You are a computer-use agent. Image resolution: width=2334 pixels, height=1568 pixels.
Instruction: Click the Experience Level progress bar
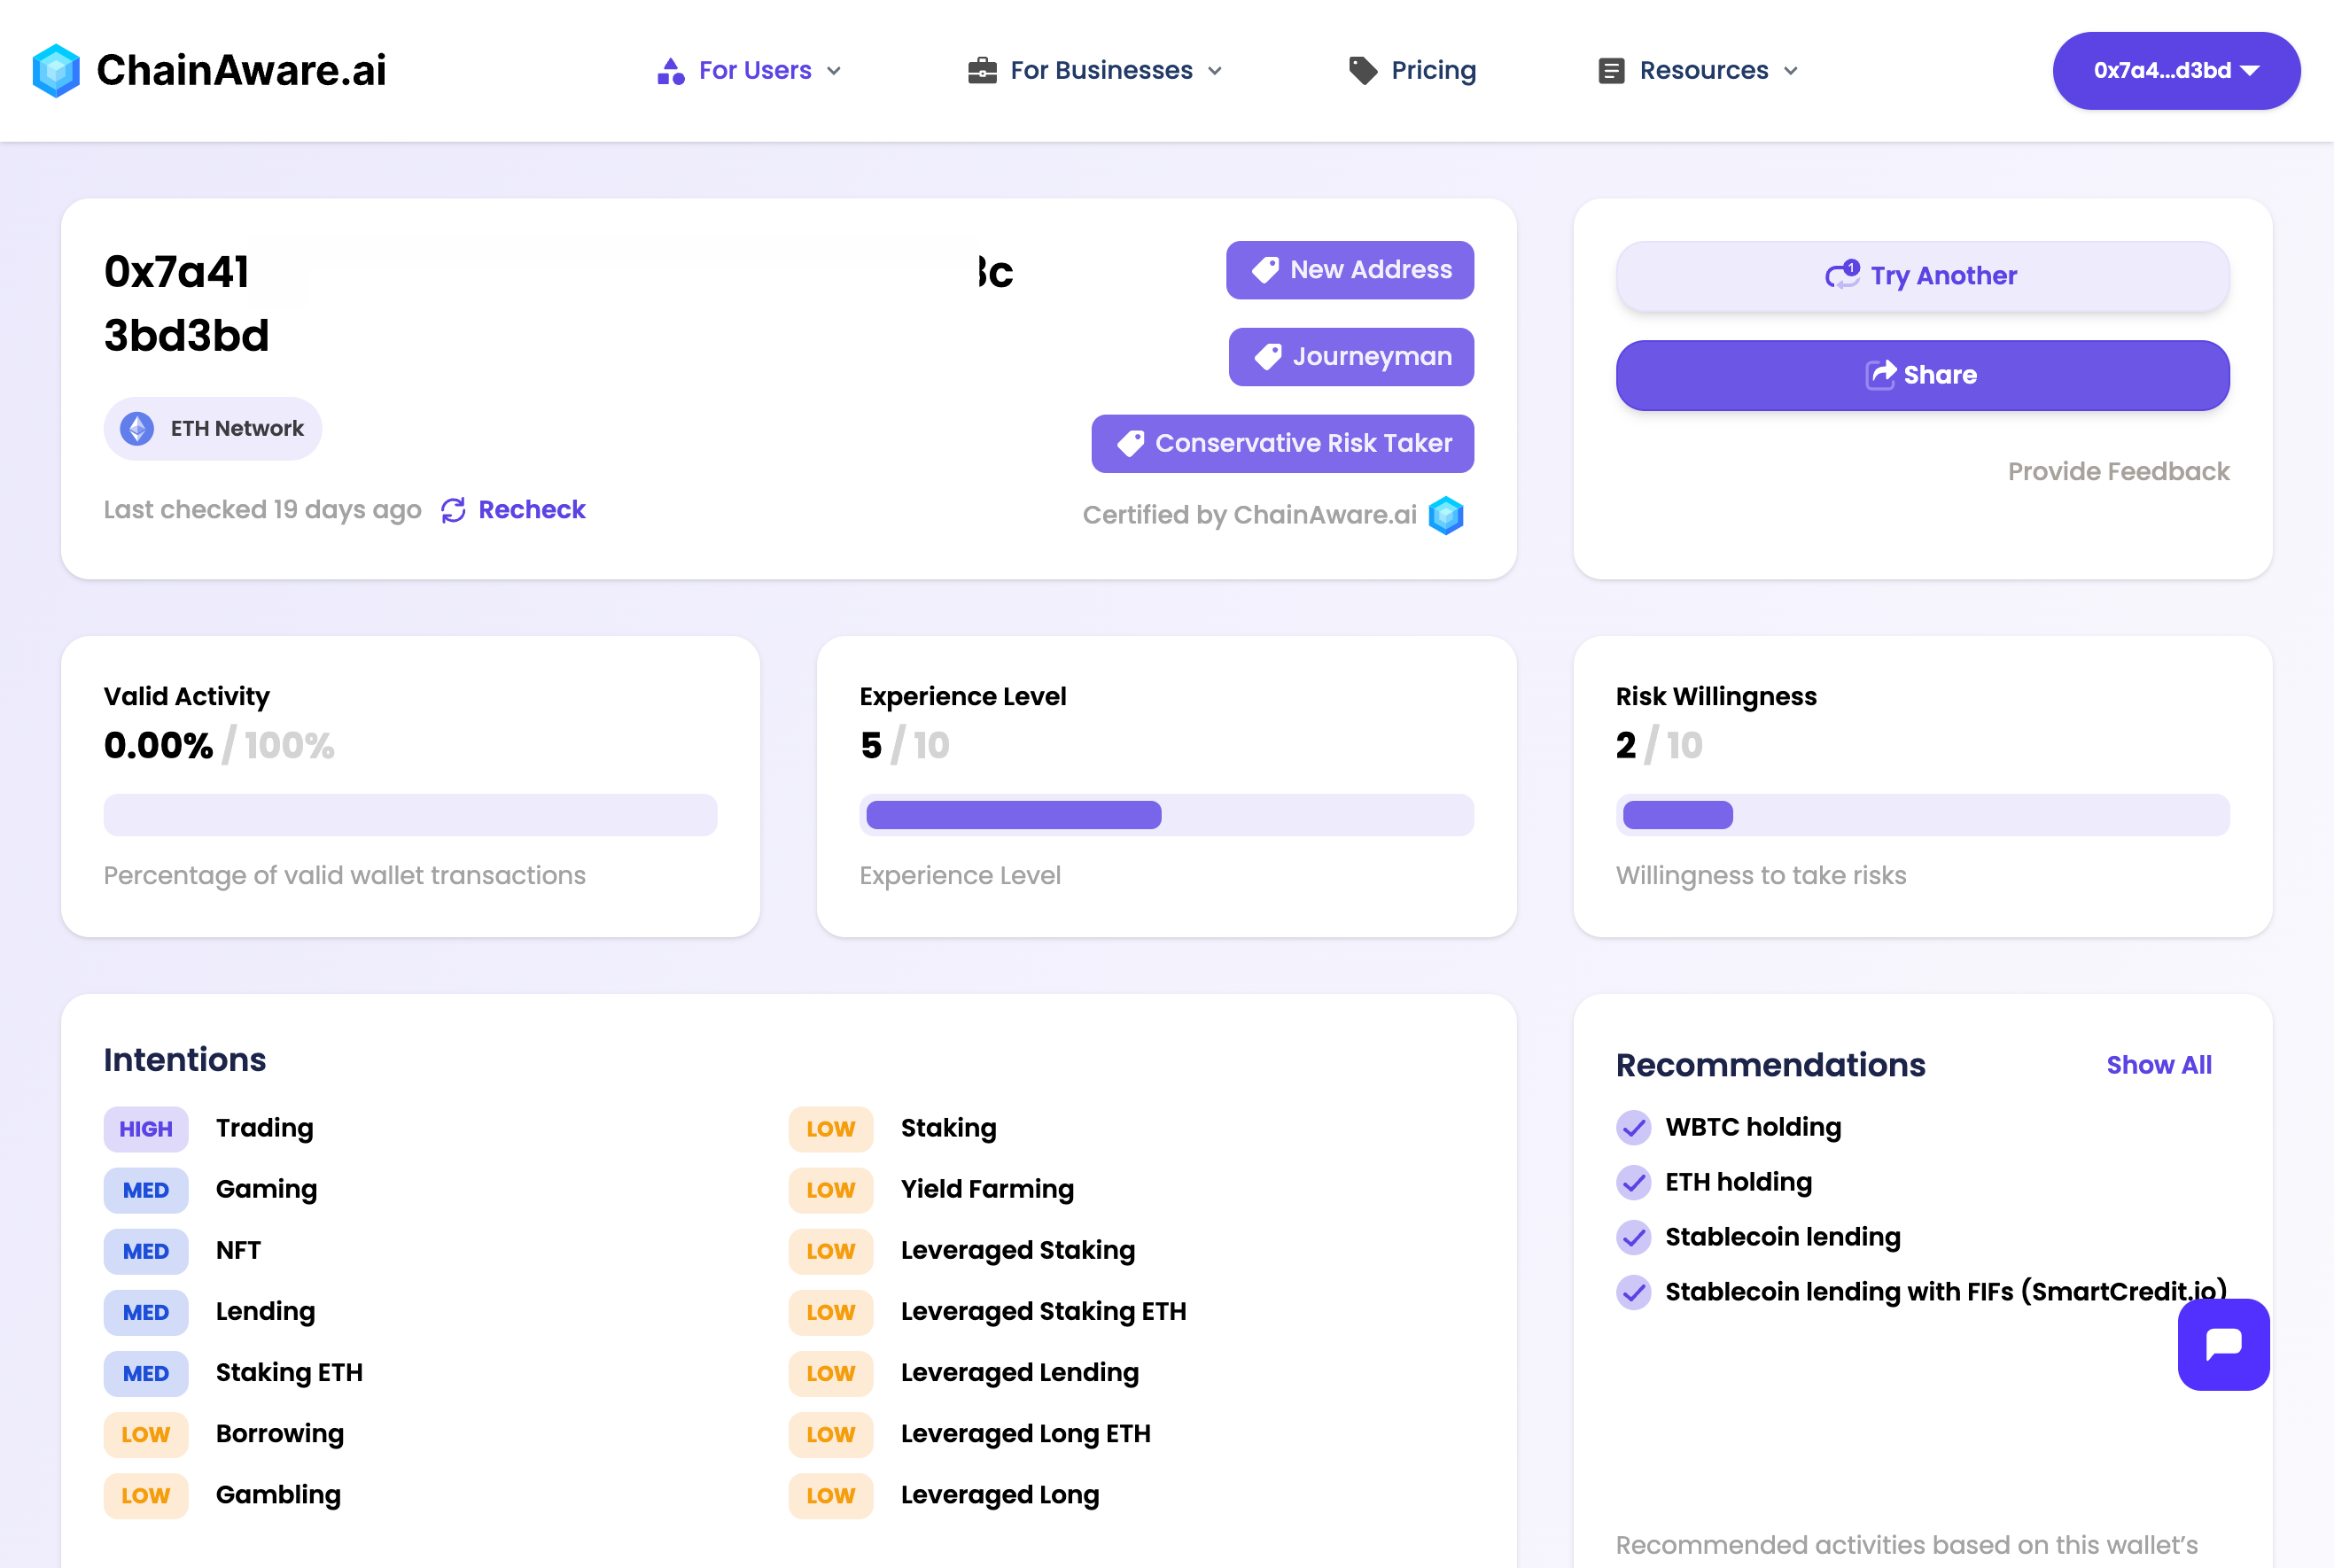coord(1166,815)
